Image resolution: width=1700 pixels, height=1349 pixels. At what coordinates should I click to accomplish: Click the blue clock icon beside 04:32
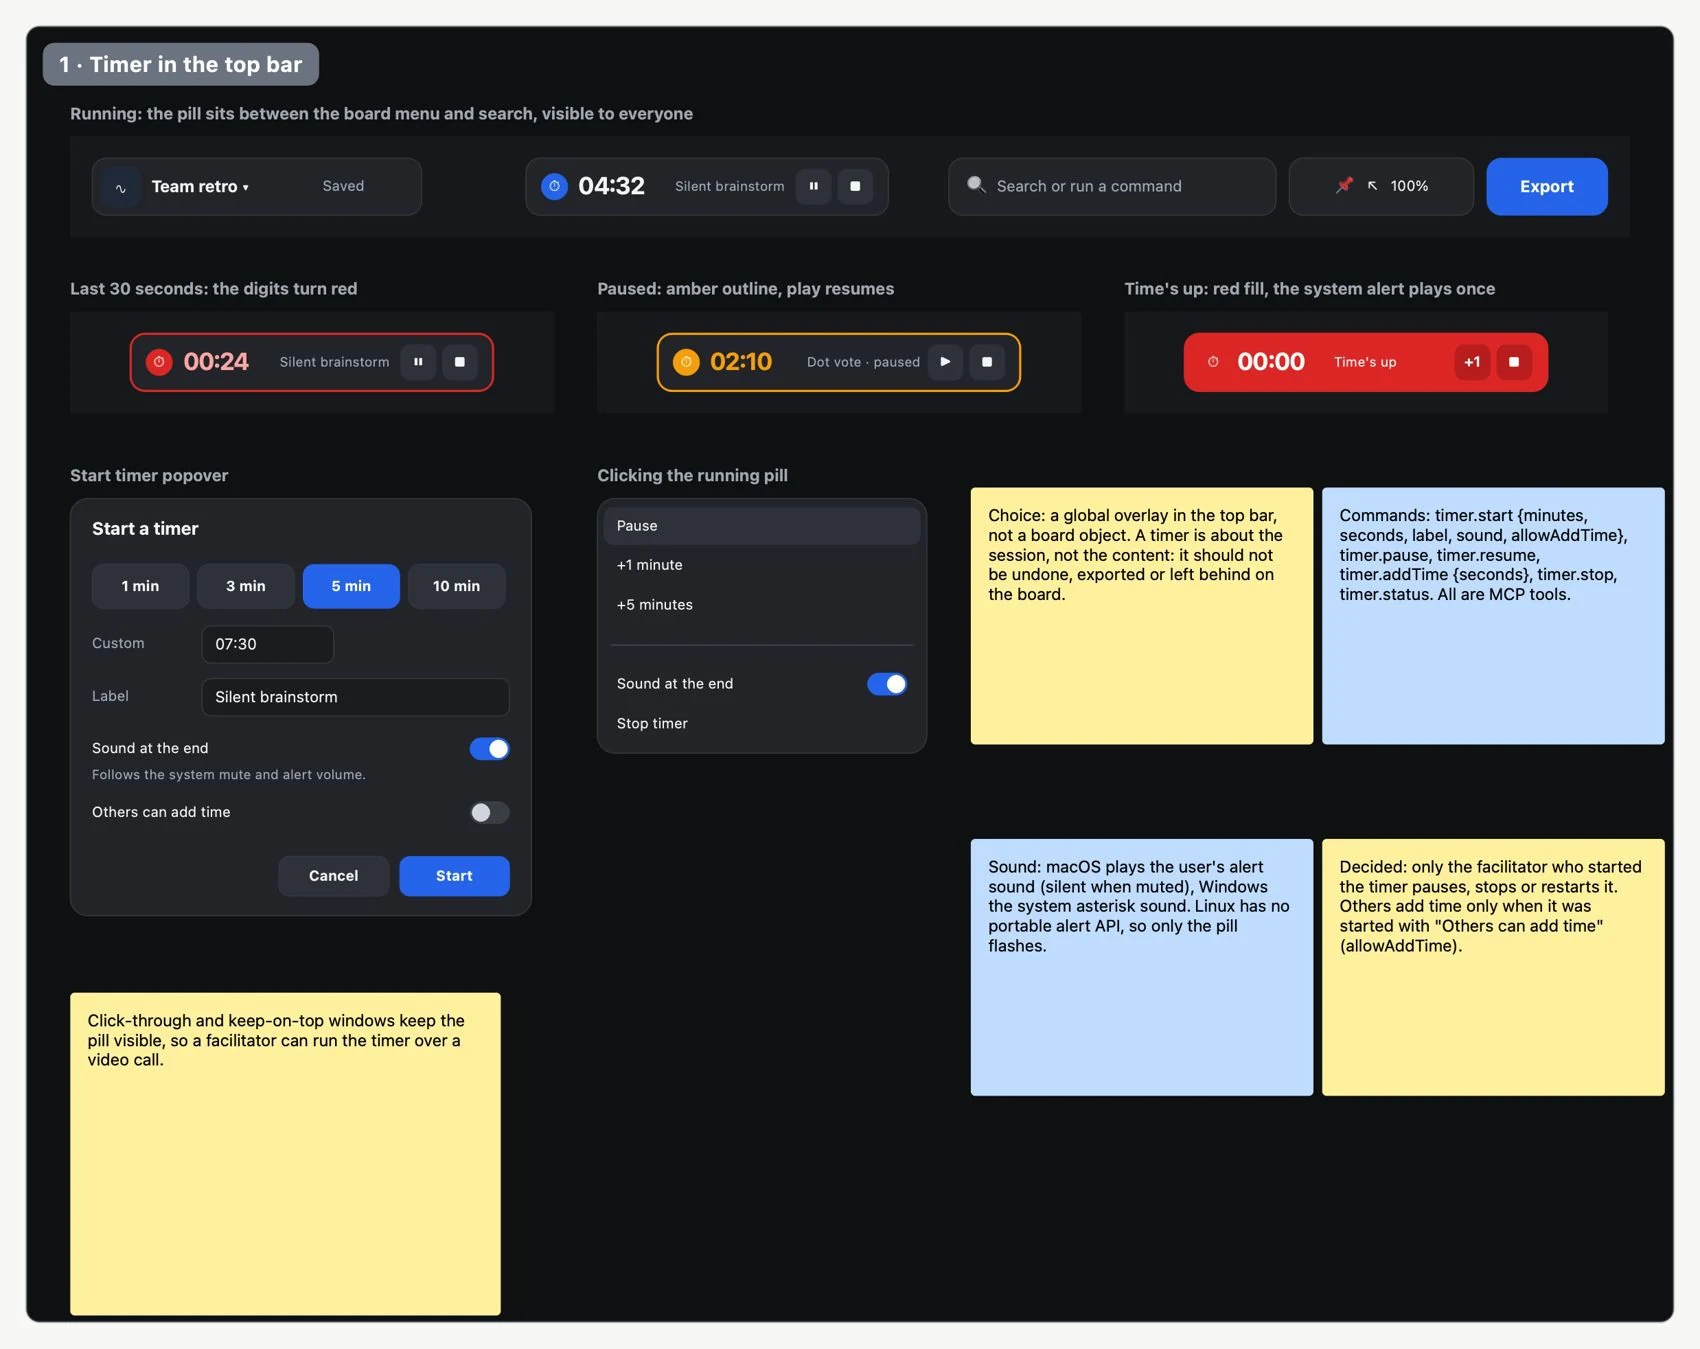[x=554, y=186]
